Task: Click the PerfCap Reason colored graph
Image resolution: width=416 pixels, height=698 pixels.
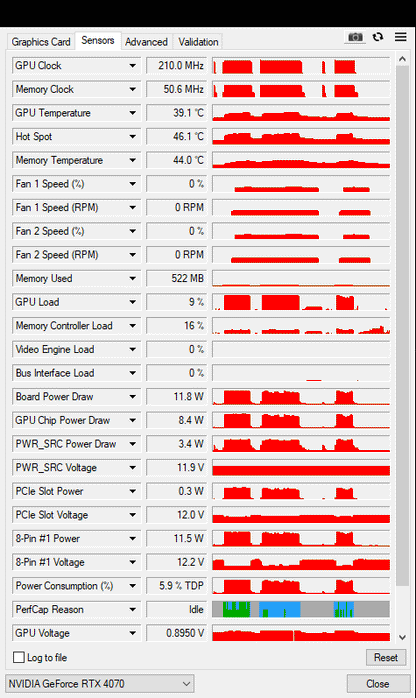Action: (301, 609)
